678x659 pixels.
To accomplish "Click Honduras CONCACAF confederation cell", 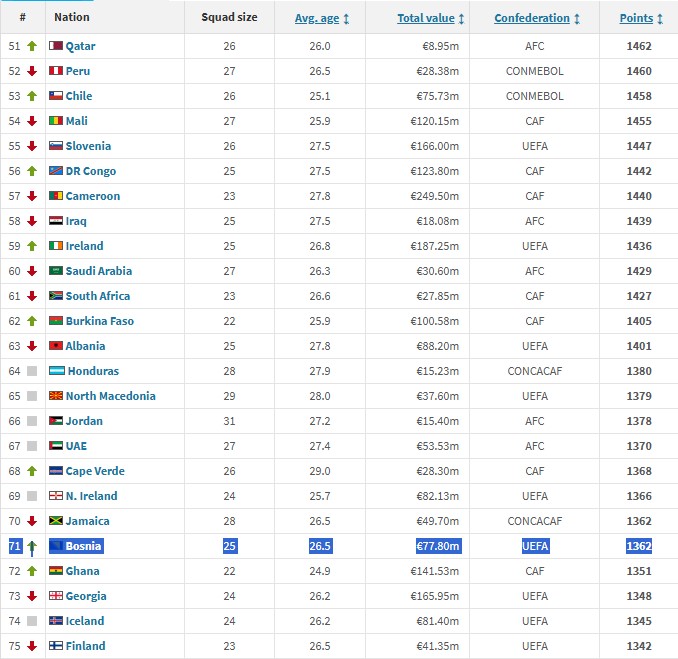I will (535, 371).
